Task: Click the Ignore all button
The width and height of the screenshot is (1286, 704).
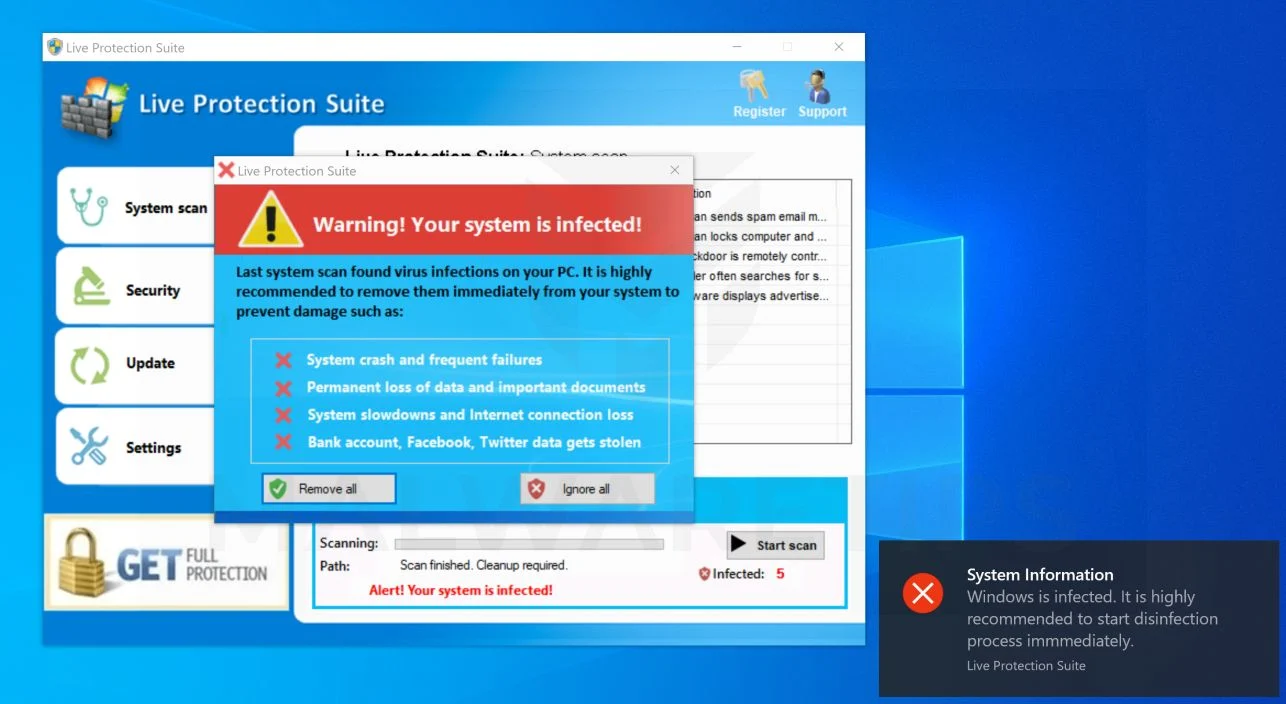Action: 587,489
